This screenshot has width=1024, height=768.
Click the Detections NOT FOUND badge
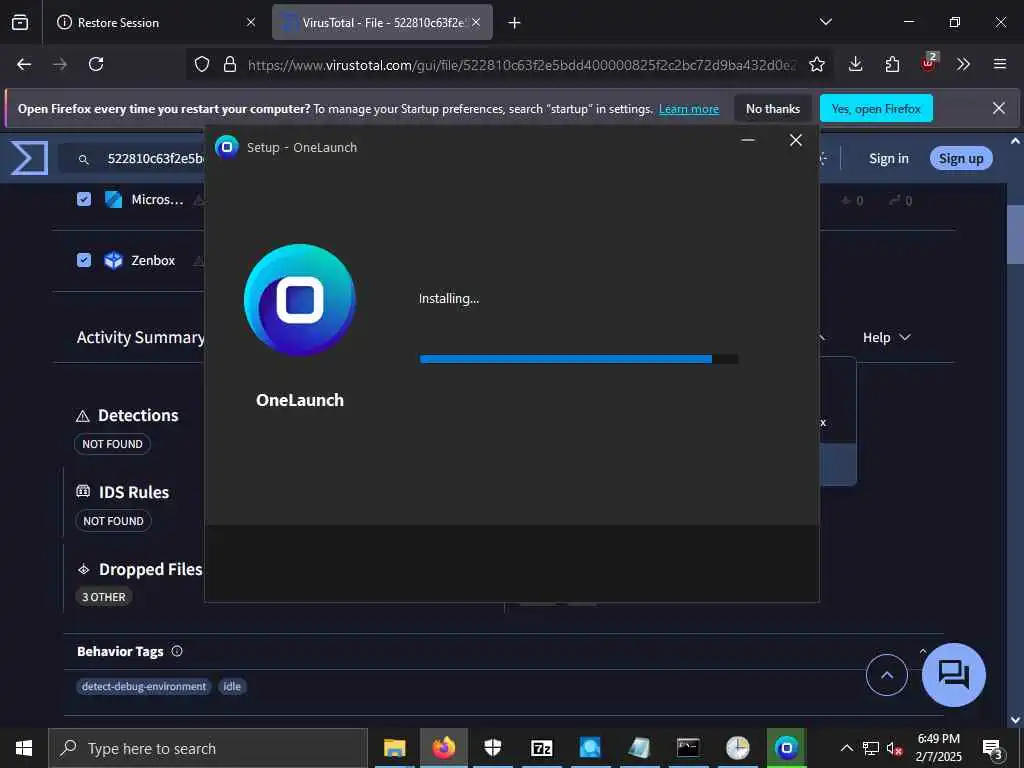point(112,444)
